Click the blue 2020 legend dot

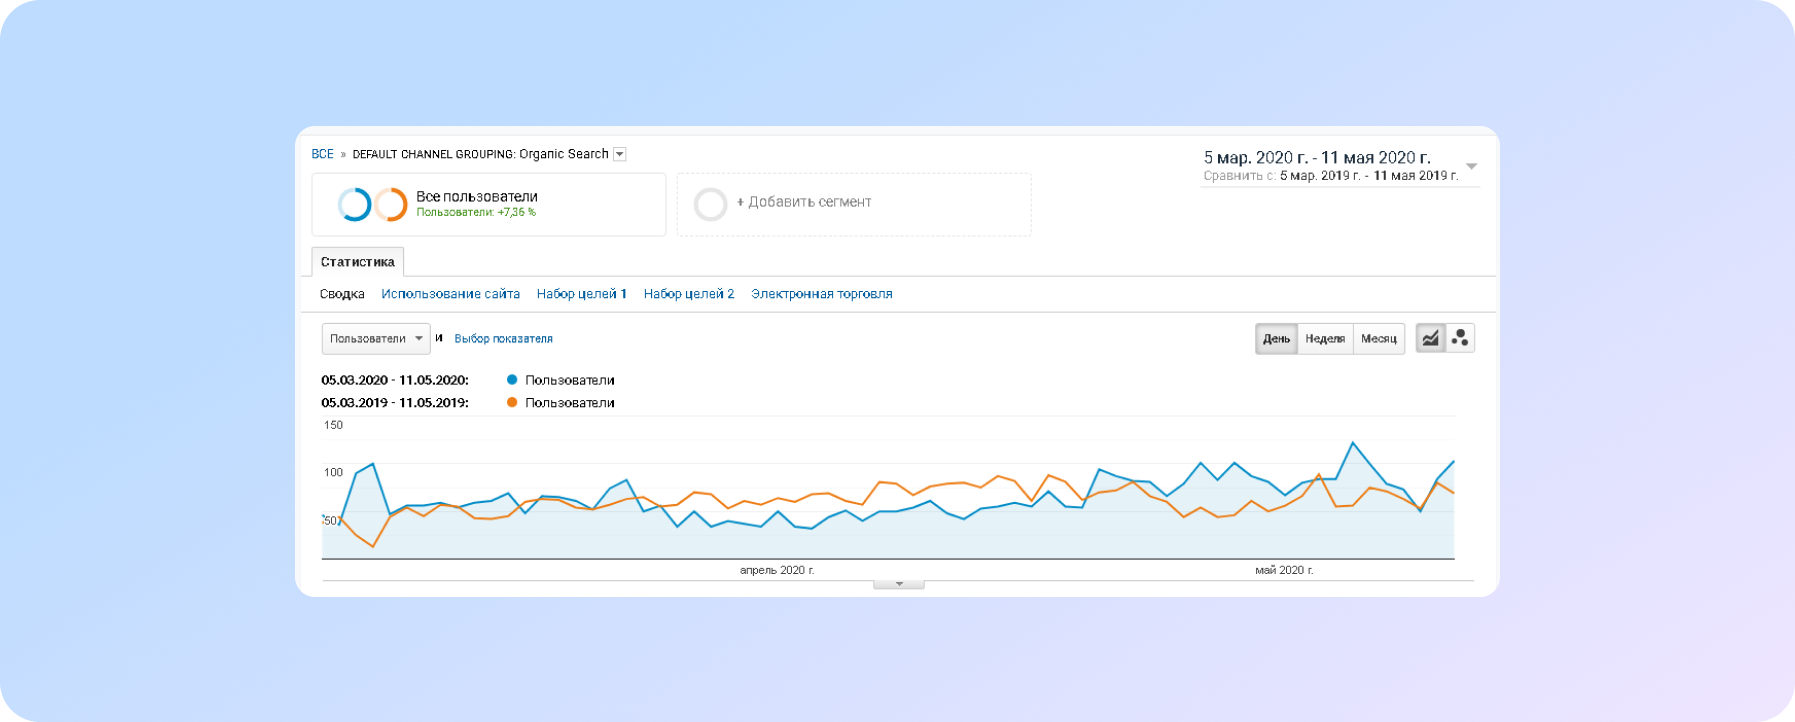512,380
